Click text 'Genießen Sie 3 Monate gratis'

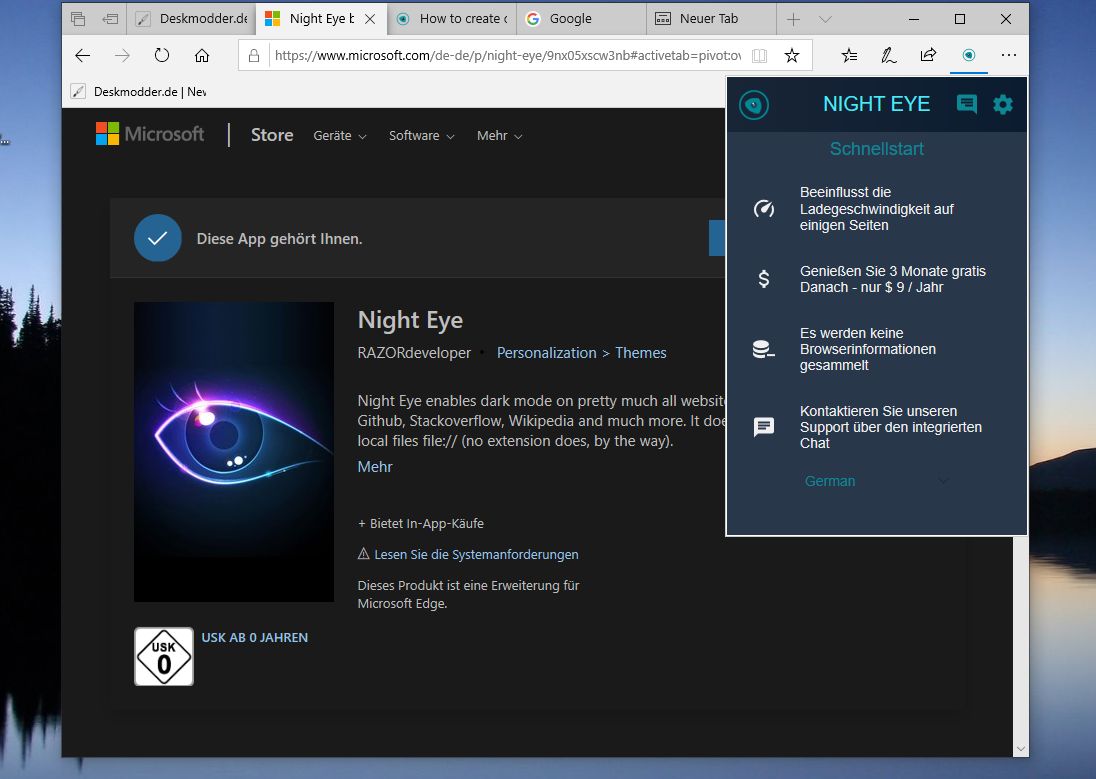(893, 271)
